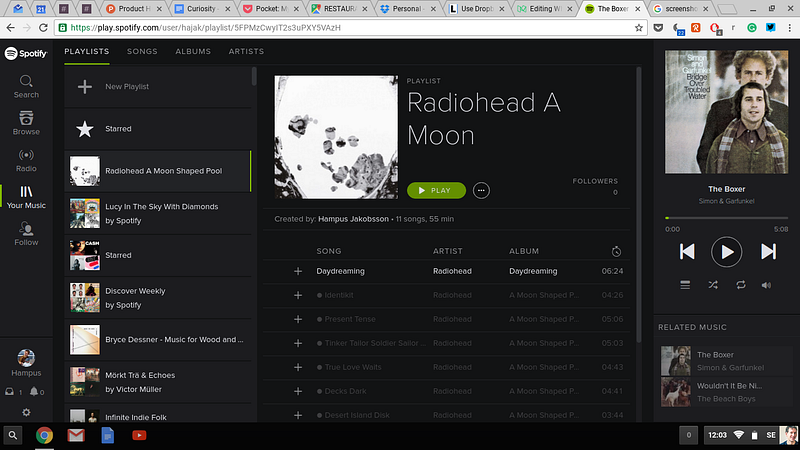This screenshot has width=800, height=450.
Task: Open Wouldn't It Be Ni... related track
Action: click(x=727, y=392)
